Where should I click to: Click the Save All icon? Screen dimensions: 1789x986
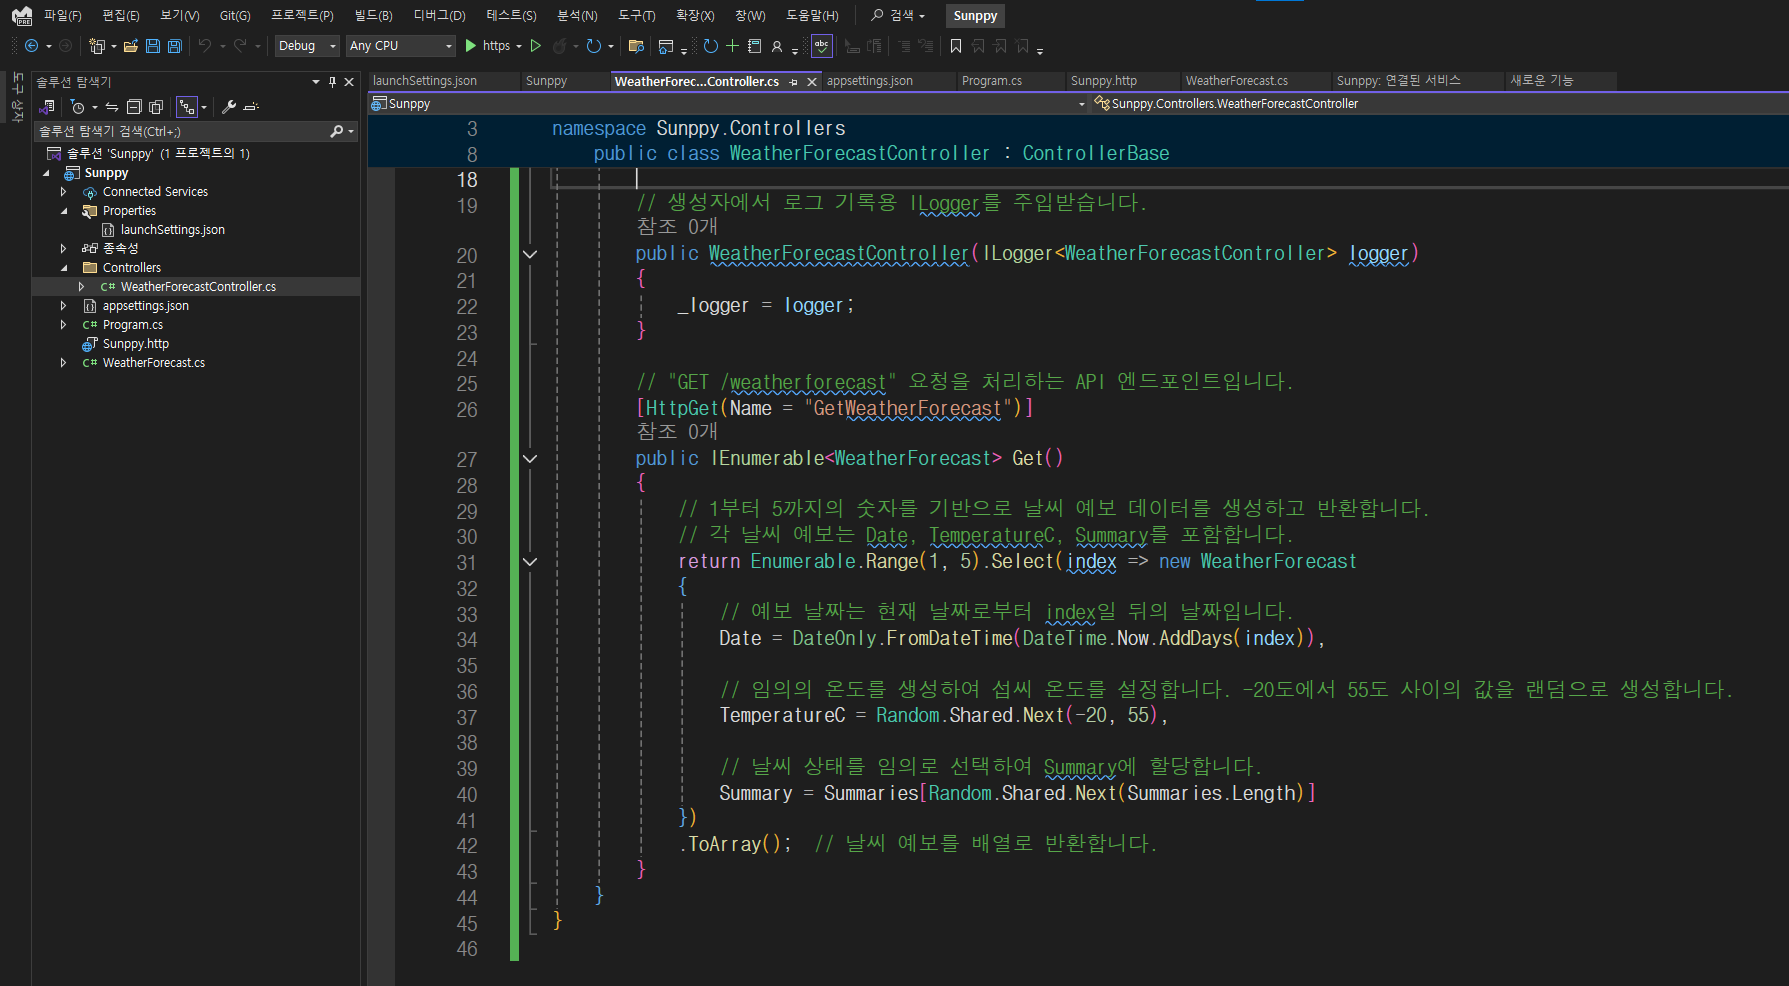click(x=175, y=46)
